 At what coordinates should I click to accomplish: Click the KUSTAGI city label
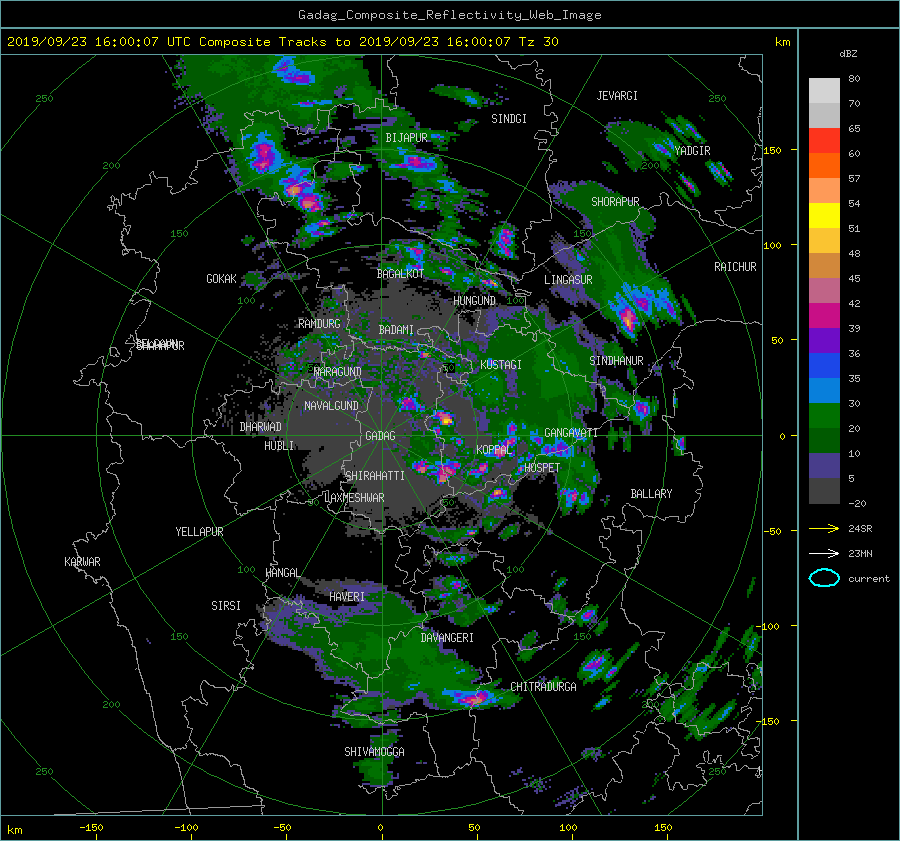point(501,365)
